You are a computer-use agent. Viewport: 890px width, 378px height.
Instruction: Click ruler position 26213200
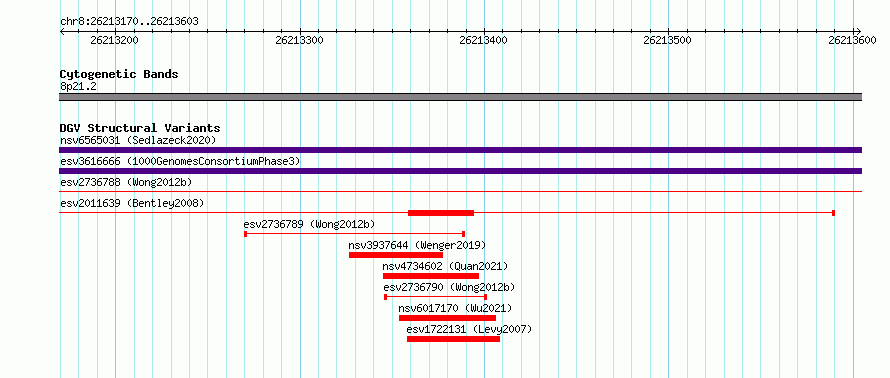(x=114, y=41)
